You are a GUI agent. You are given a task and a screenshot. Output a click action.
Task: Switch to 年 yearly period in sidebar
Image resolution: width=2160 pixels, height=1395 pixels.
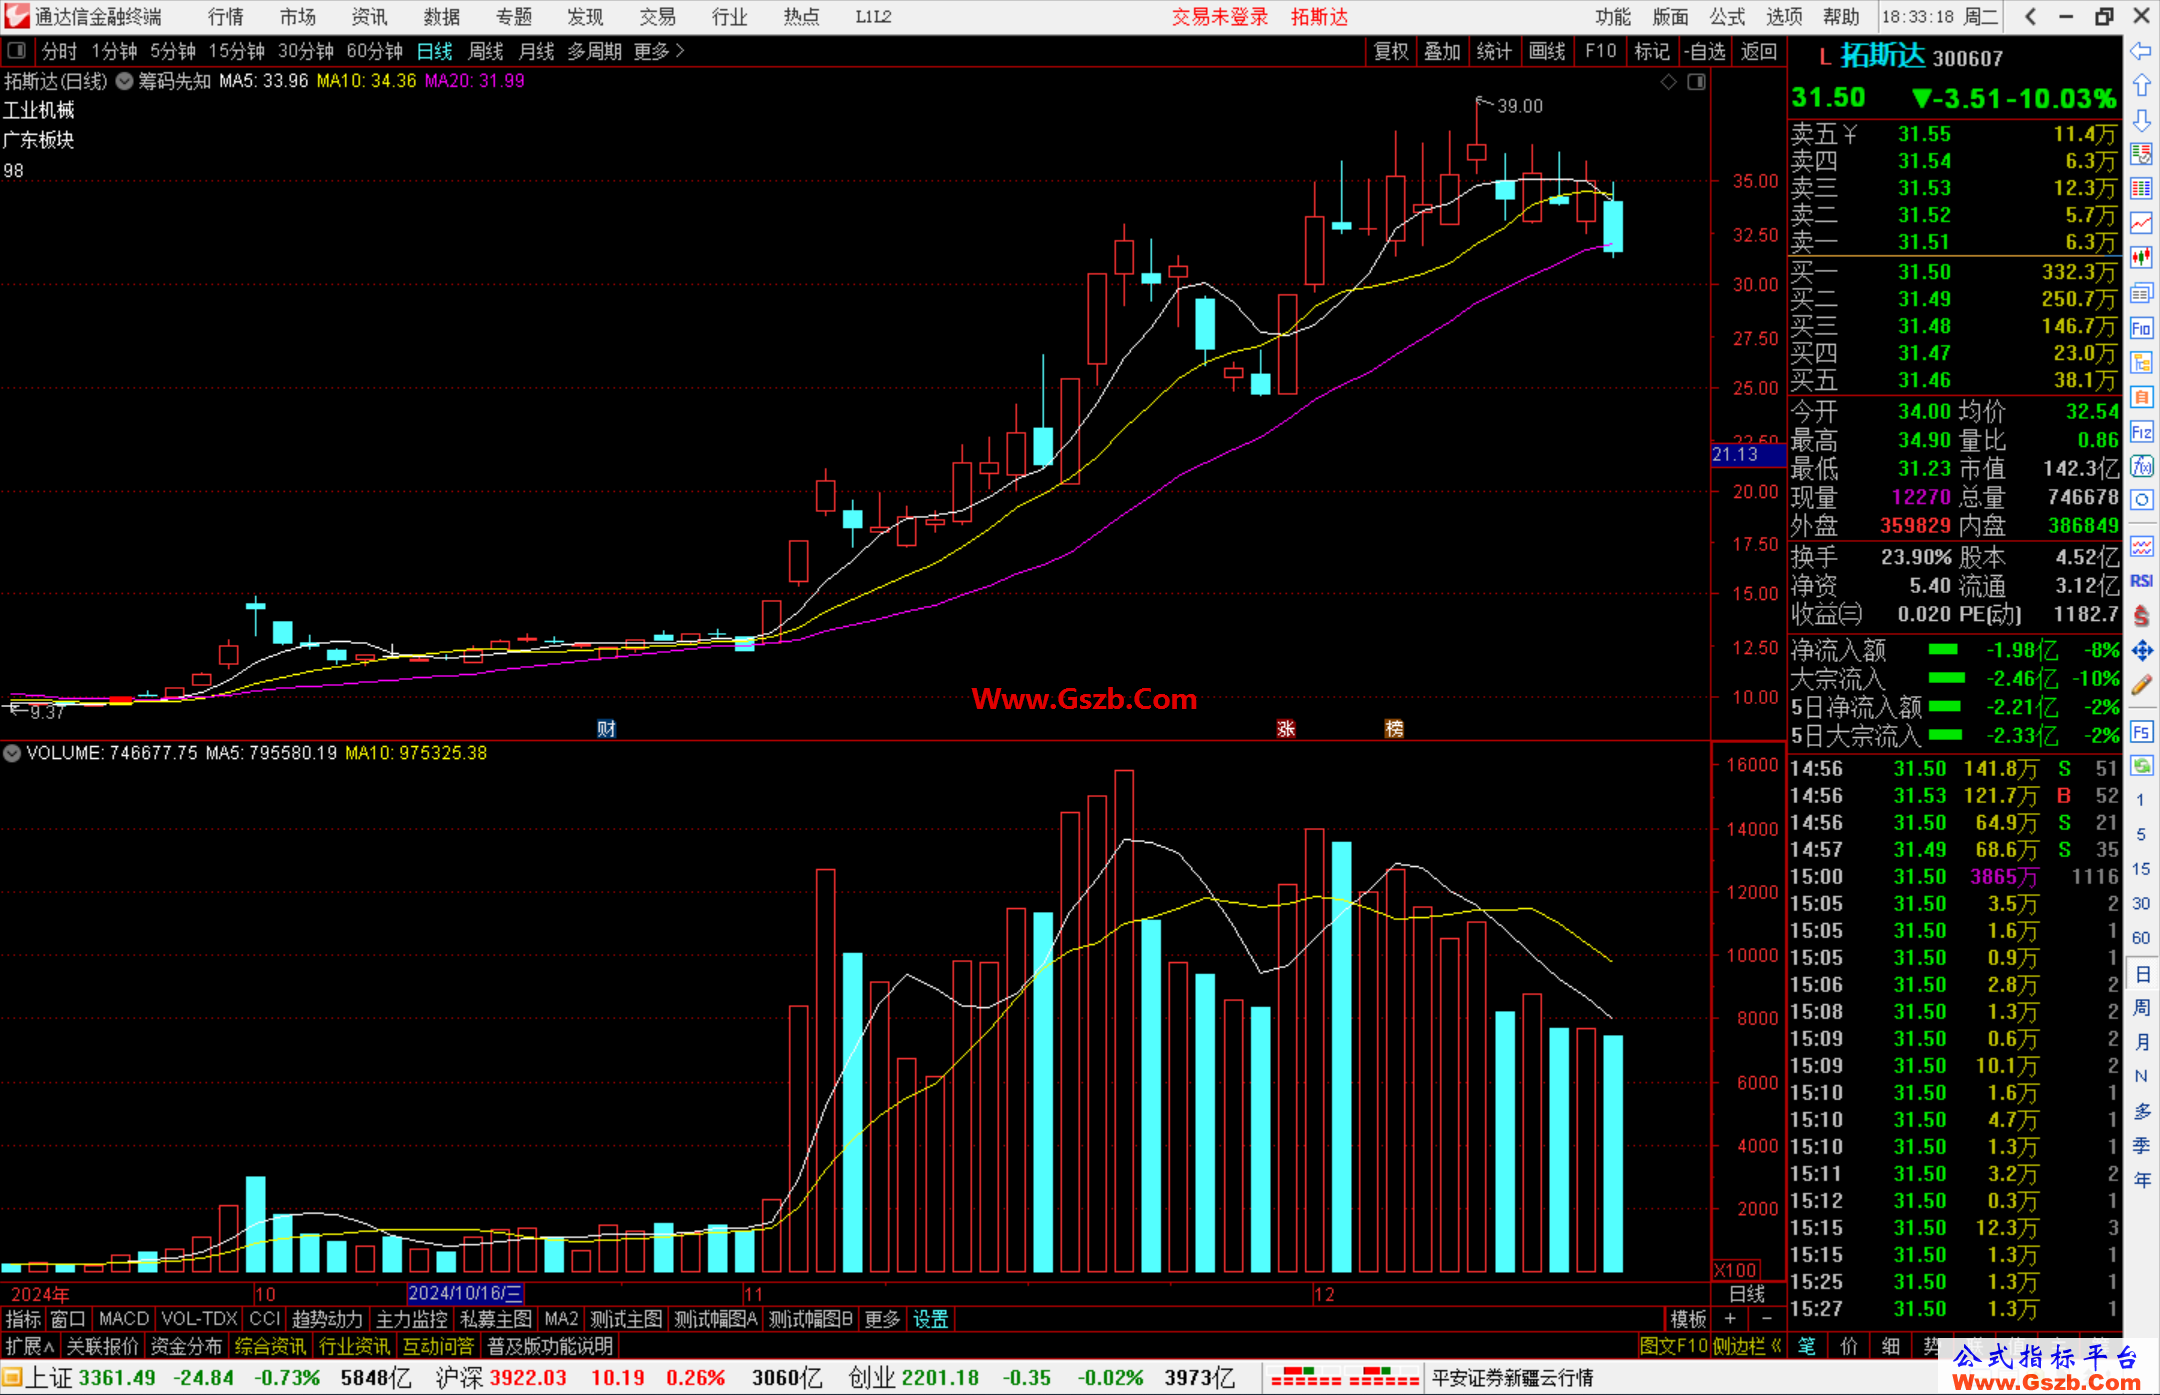coord(2141,1180)
